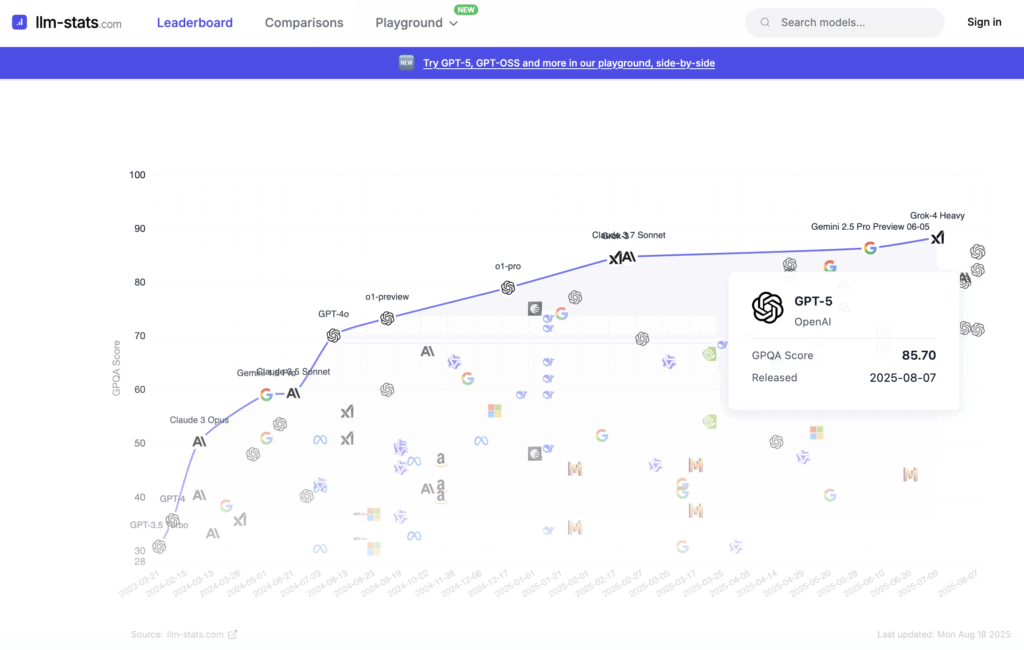Click the OpenAI logo in GPT-5 tooltip
Viewport: 1024px width, 650px height.
[768, 308]
